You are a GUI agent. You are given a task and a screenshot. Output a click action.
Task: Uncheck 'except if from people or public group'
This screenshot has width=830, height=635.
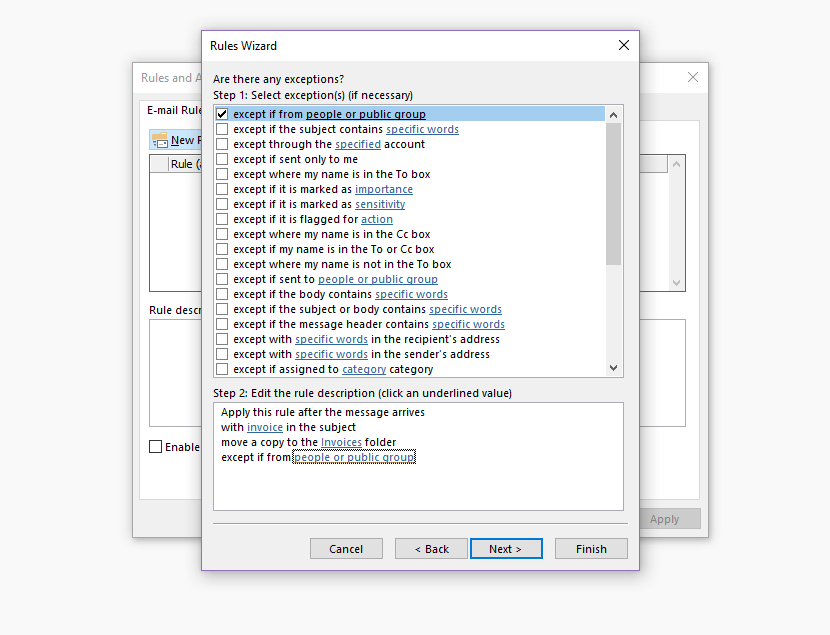pyautogui.click(x=222, y=114)
